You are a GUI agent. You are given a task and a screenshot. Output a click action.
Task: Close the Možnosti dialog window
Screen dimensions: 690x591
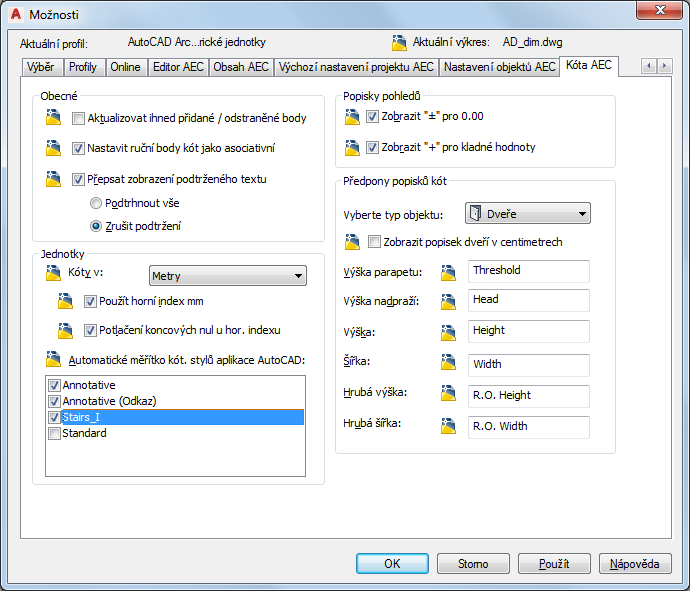660,10
